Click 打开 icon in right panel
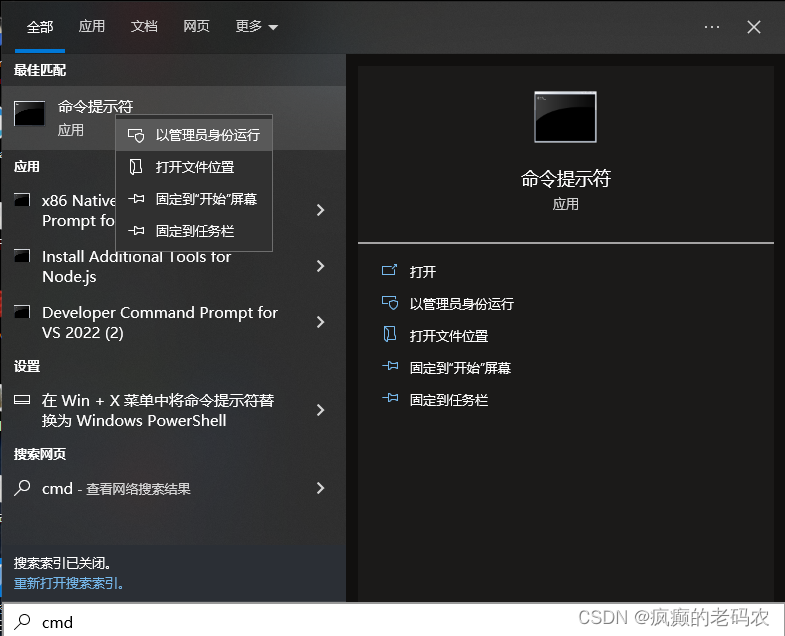 tap(389, 271)
